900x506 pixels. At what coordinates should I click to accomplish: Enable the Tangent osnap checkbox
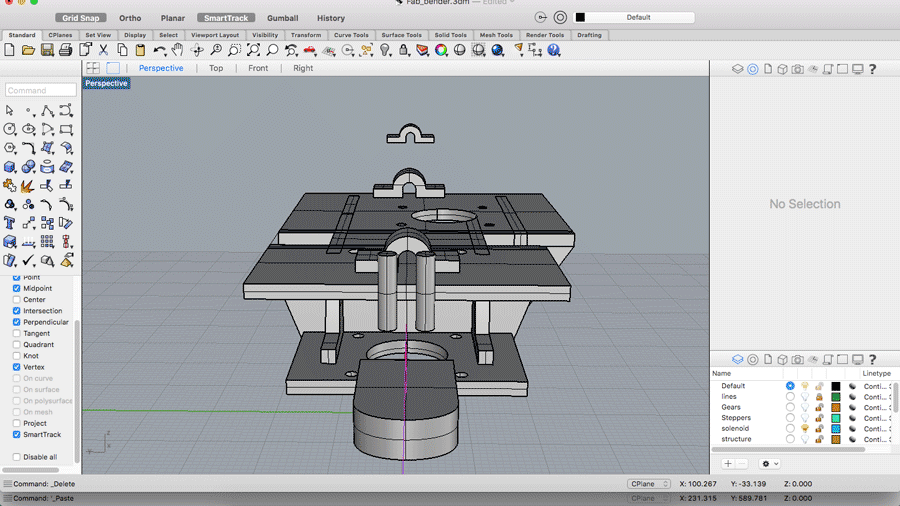tap(17, 333)
